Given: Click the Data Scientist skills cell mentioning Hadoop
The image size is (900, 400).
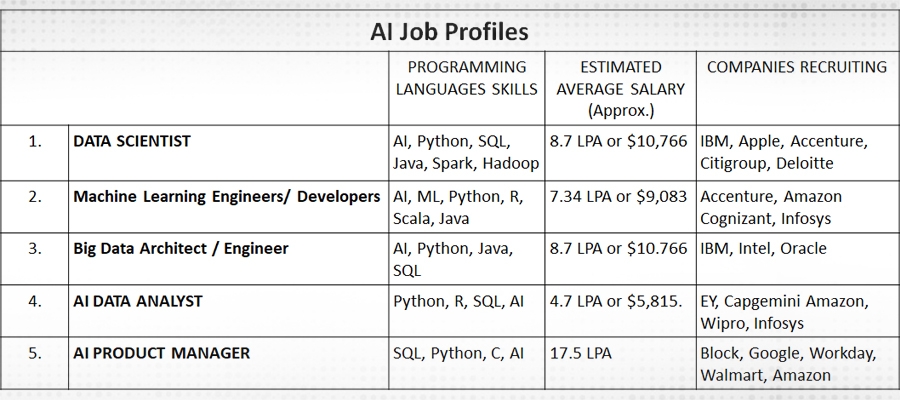Looking at the screenshot, I should 466,152.
